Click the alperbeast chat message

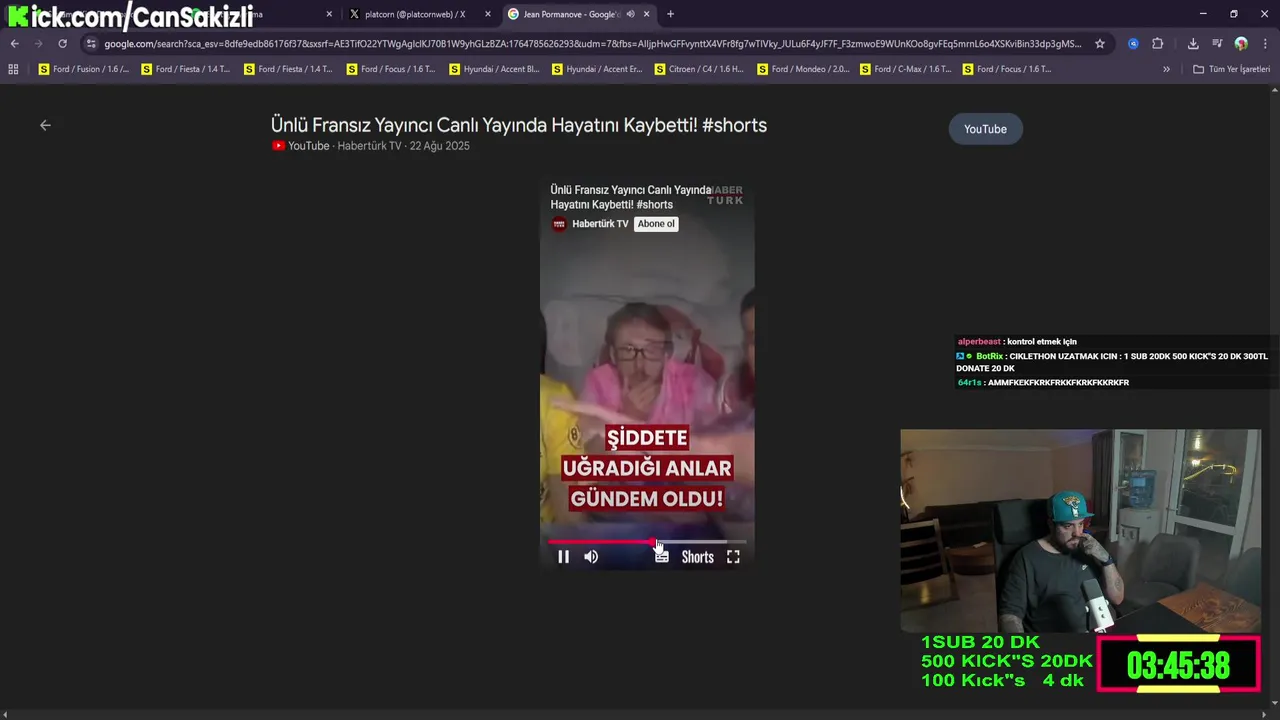(x=1017, y=342)
